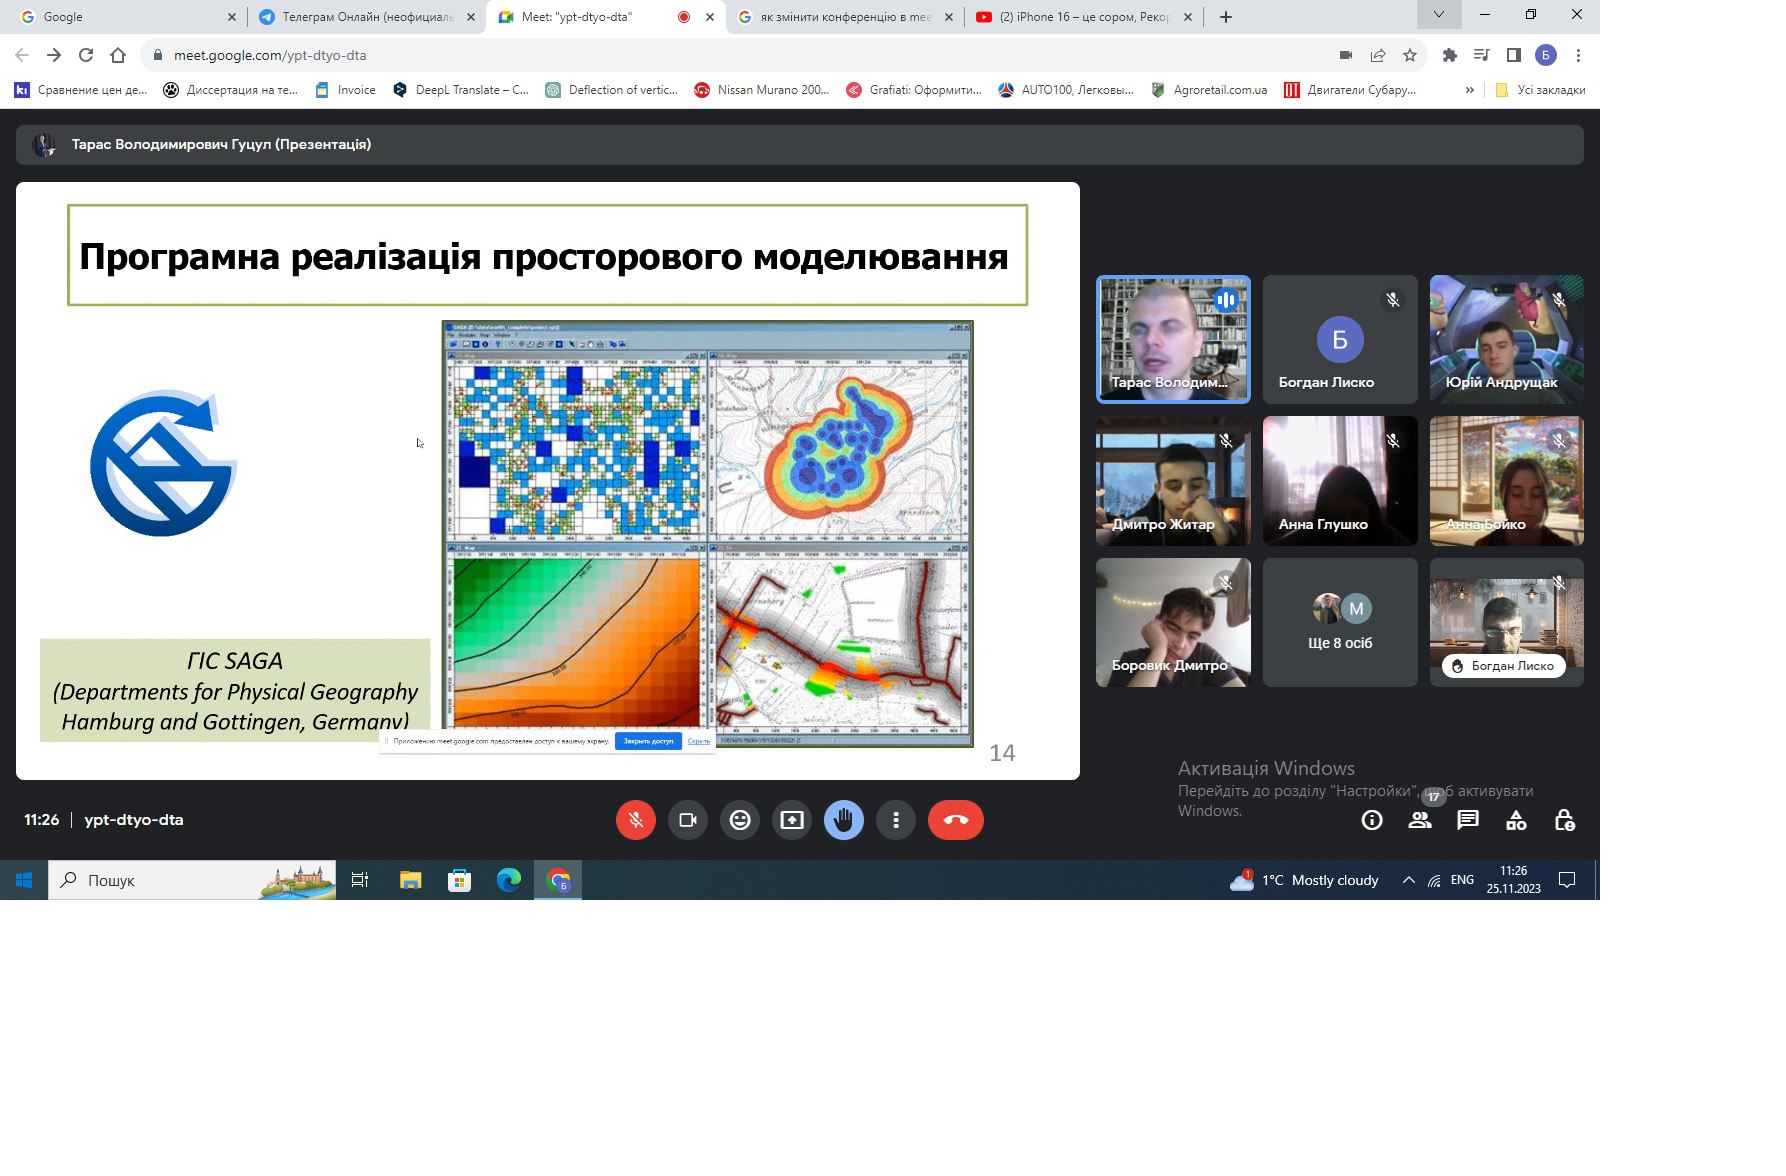Click the blue stop sharing button
The height and width of the screenshot is (1176, 1786).
[x=648, y=741]
